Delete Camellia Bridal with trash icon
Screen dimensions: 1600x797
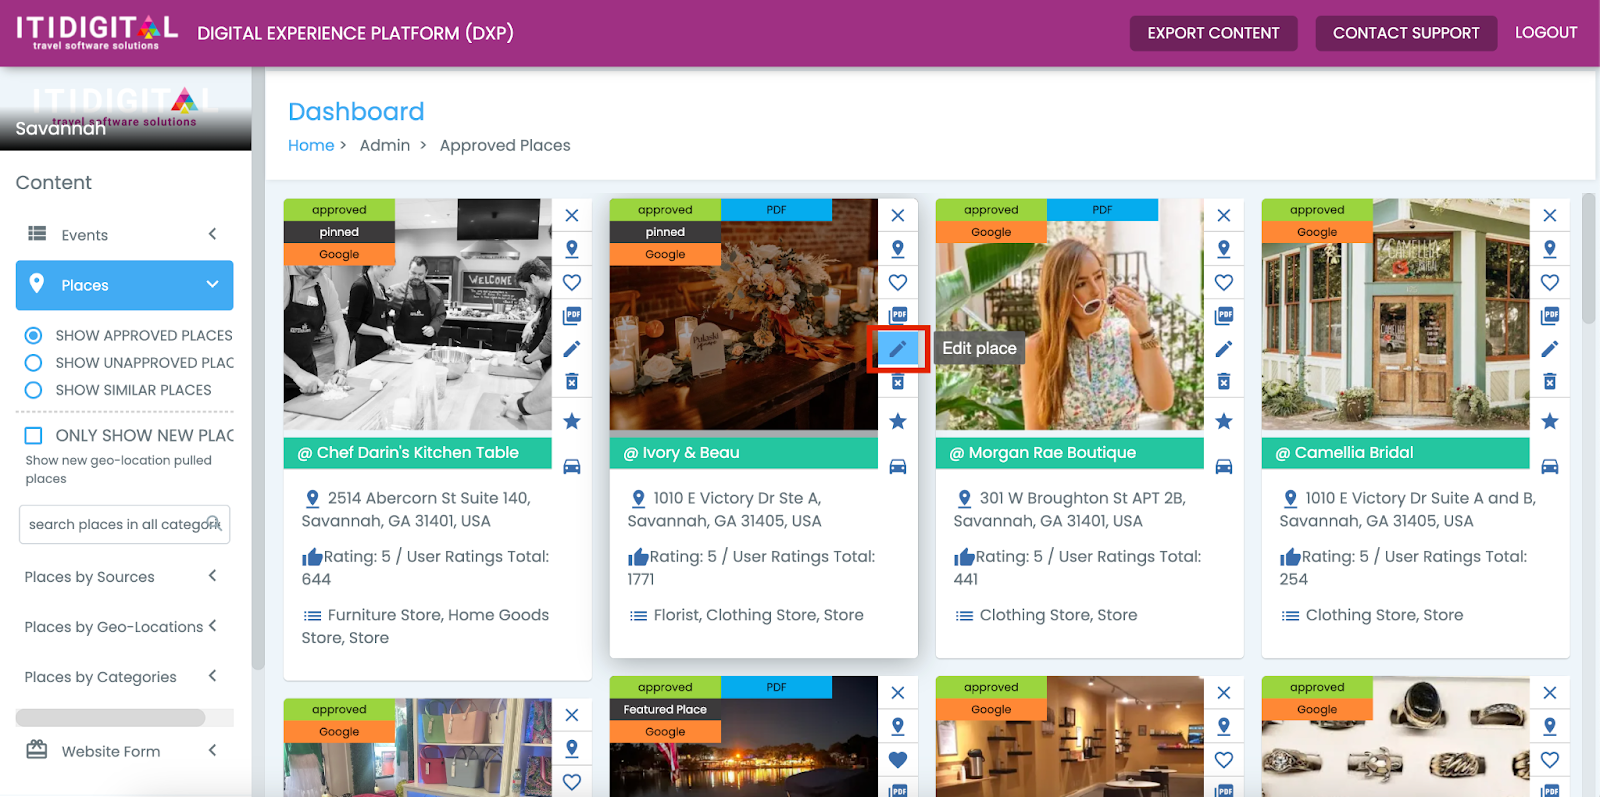click(x=1550, y=381)
